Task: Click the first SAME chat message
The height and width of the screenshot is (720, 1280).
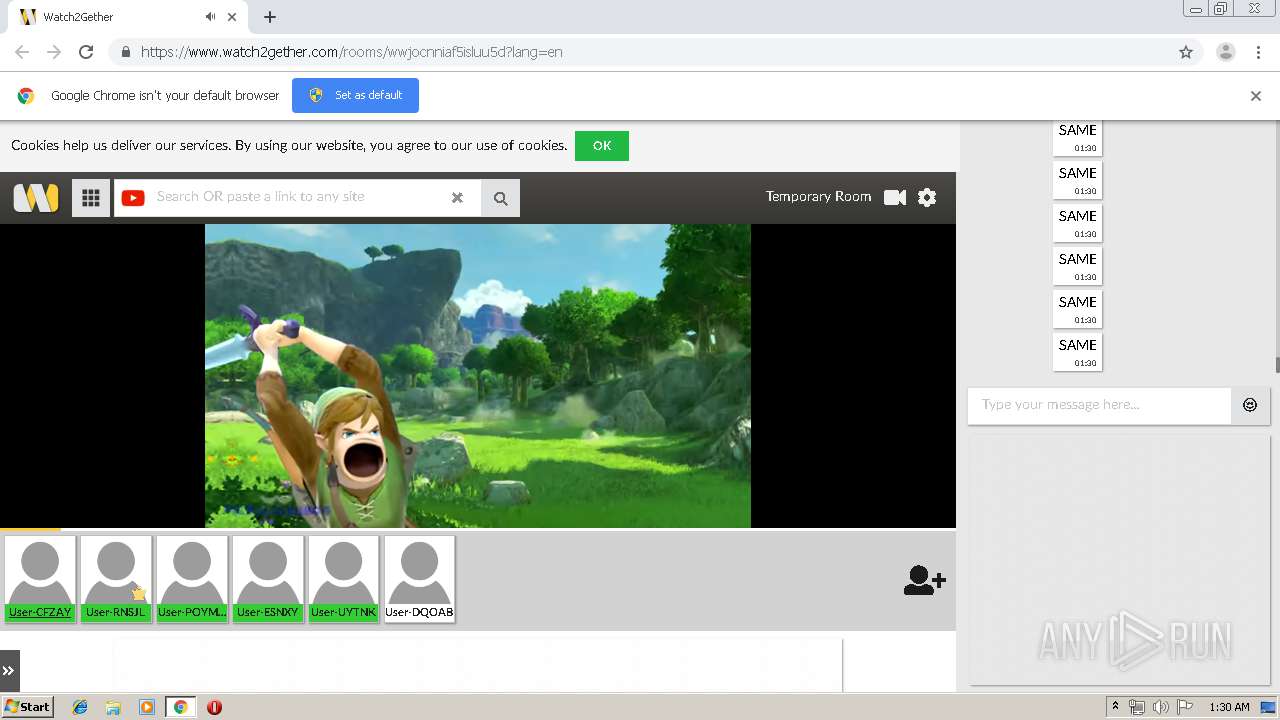Action: coord(1078,138)
